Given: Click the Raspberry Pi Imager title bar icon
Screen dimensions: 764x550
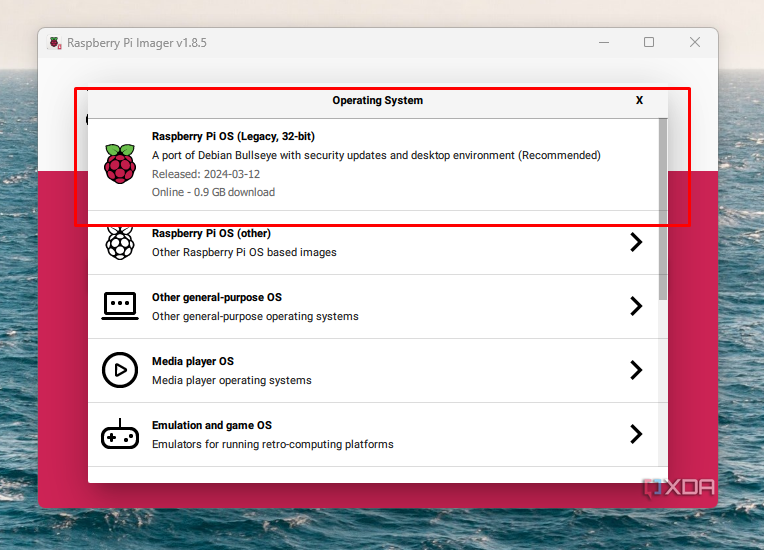Looking at the screenshot, I should click(x=54, y=43).
